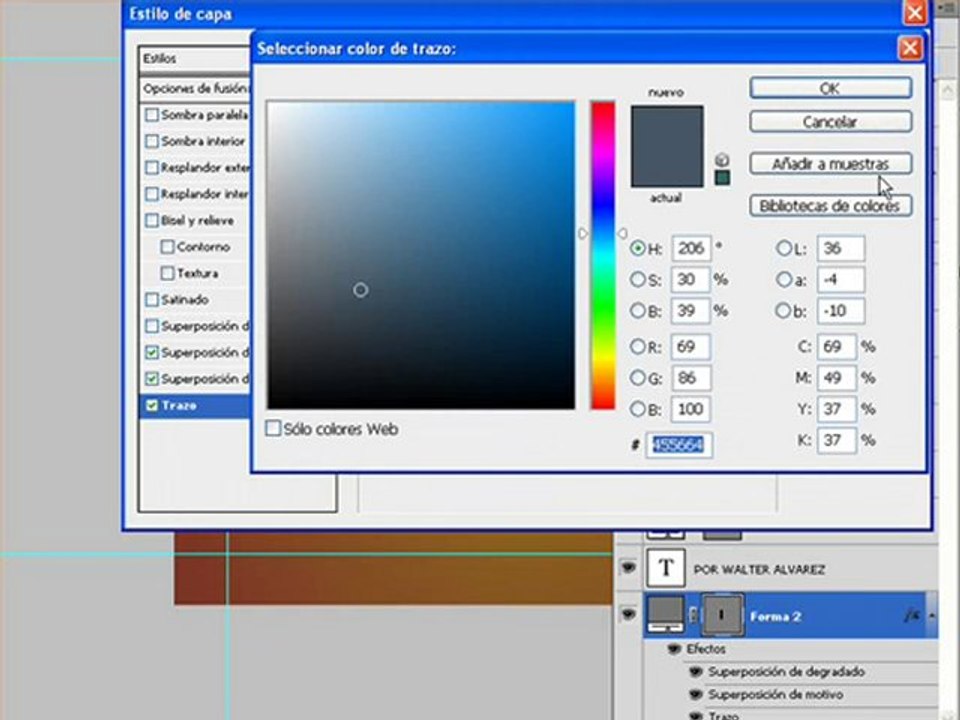The width and height of the screenshot is (960, 720).
Task: Enable Satinado checkbox
Action: click(152, 299)
